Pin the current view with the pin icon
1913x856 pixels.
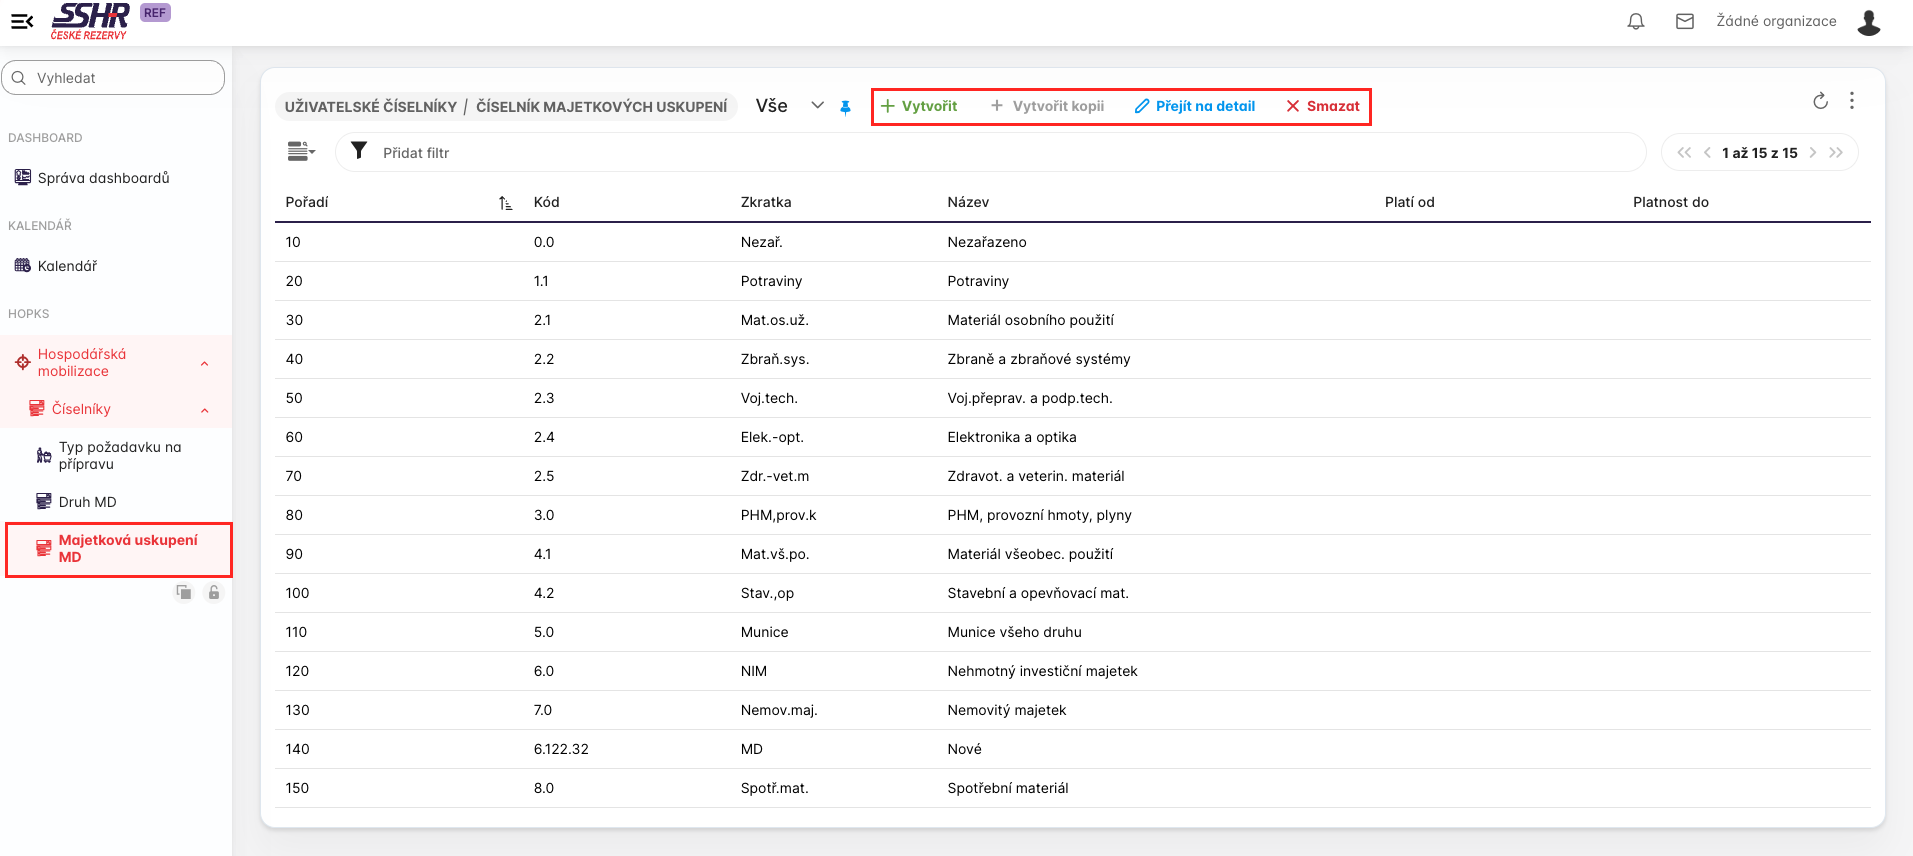tap(846, 107)
